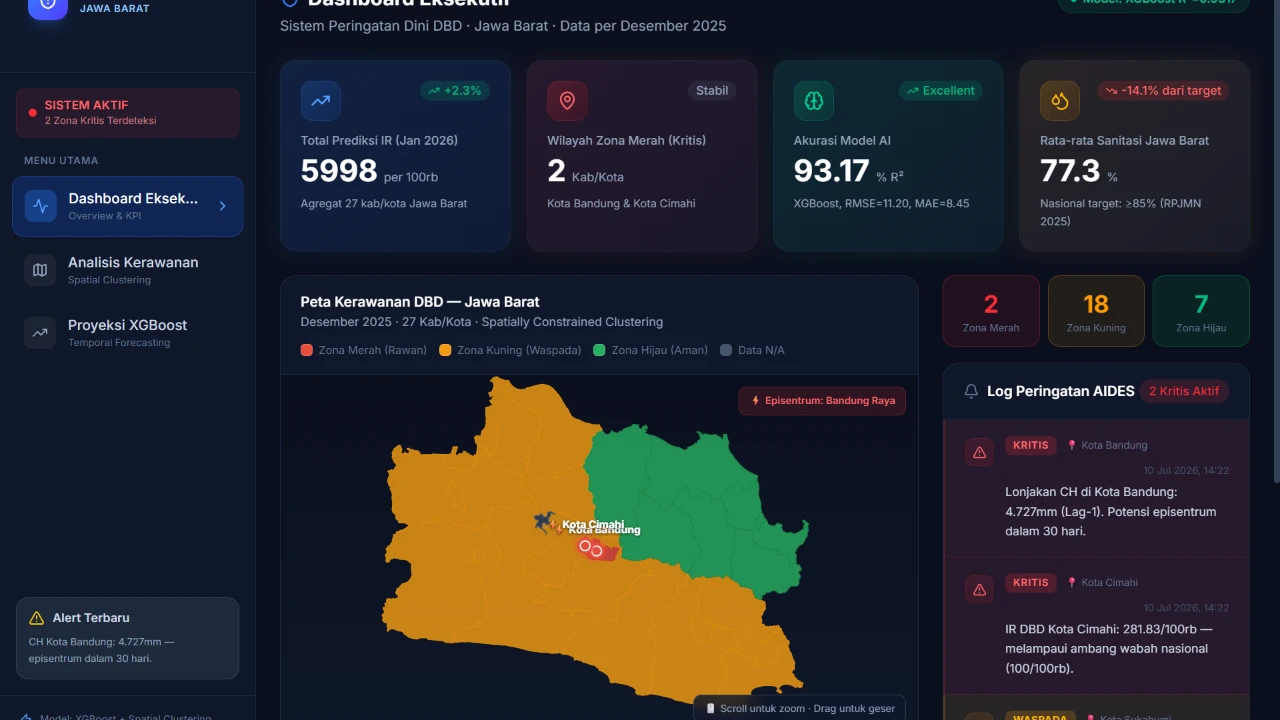Viewport: 1280px width, 720px height.
Task: Open the Analisis Kerawanan menu item
Action: pos(127,270)
